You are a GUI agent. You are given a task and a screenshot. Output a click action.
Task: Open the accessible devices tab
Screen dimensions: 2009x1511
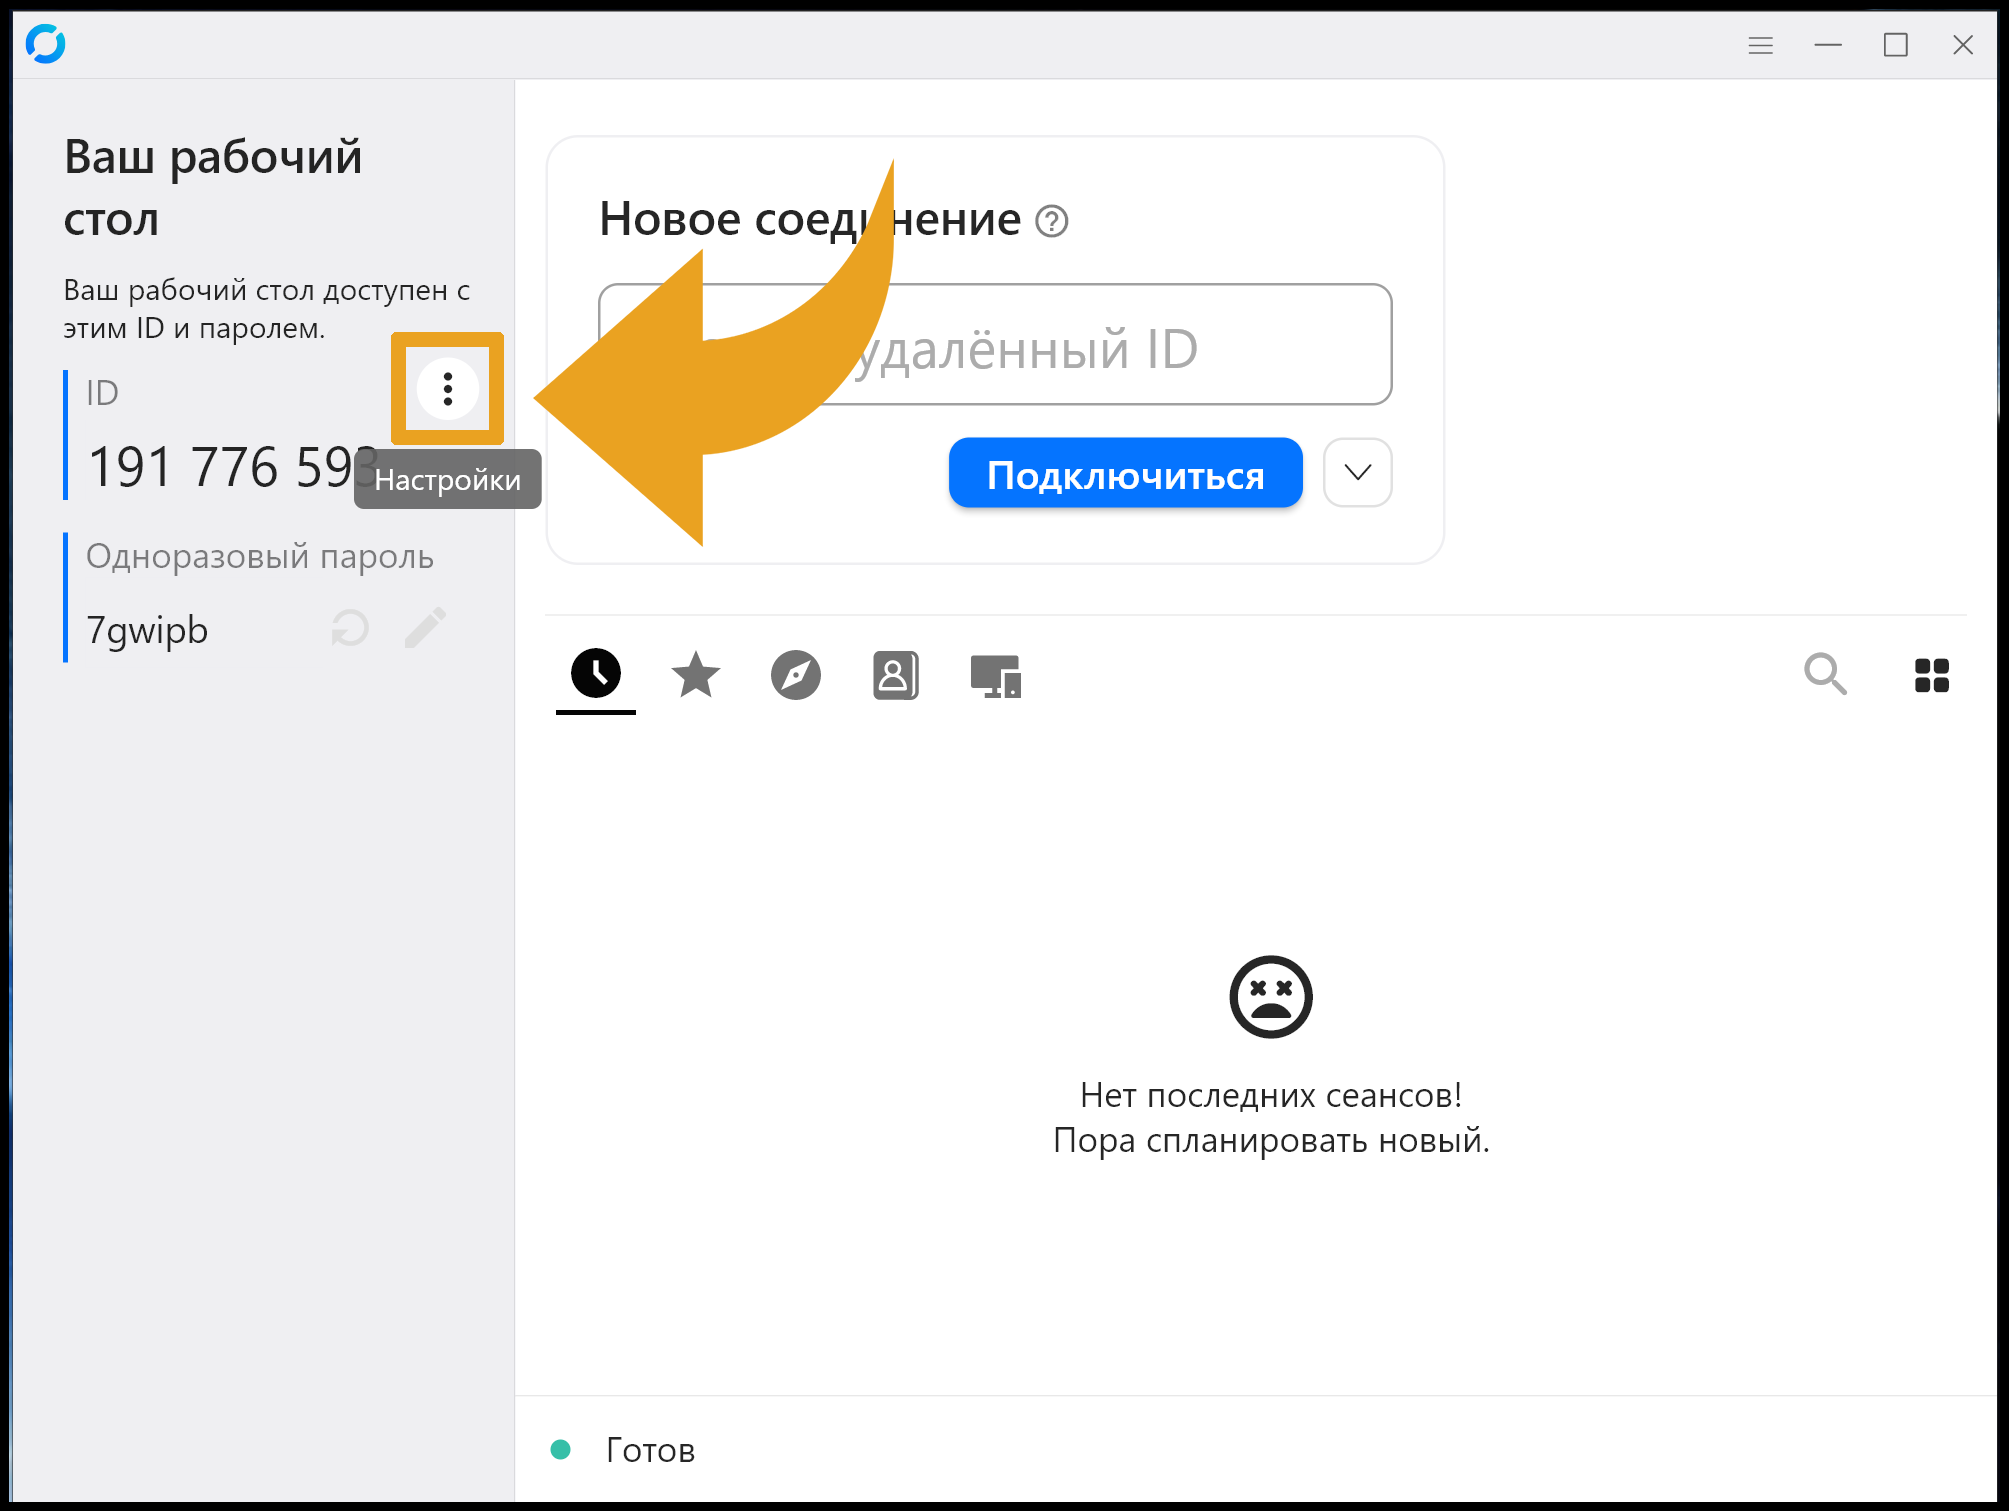click(x=995, y=676)
